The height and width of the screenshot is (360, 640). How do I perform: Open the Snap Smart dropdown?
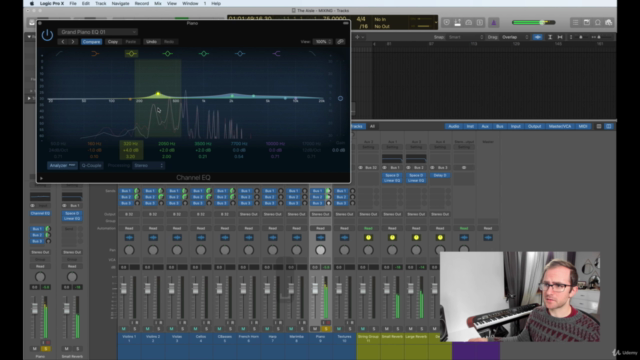click(x=464, y=37)
